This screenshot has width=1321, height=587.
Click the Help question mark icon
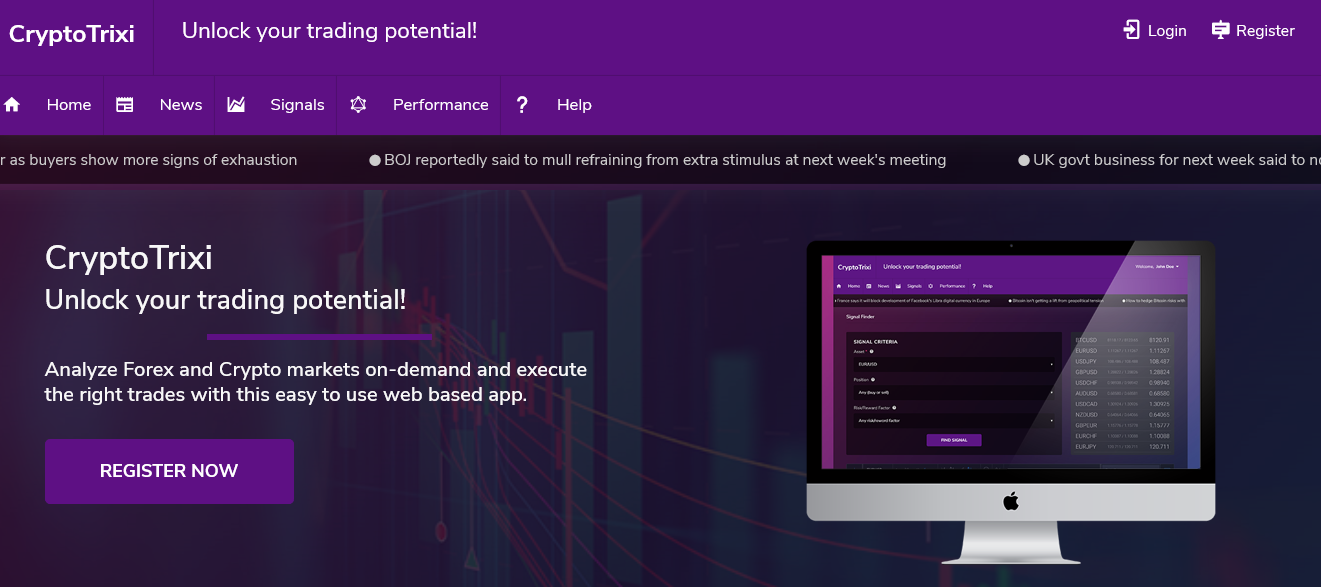[522, 105]
